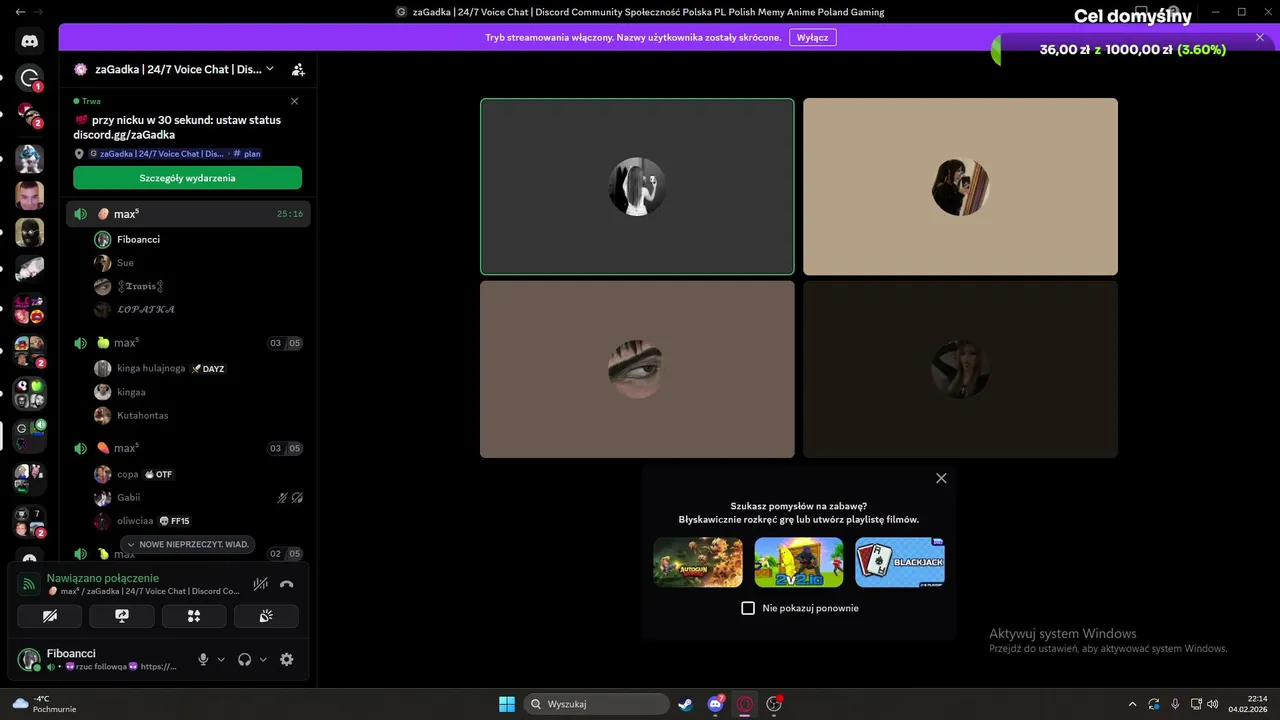
Task: Open user settings gear icon
Action: tap(287, 659)
